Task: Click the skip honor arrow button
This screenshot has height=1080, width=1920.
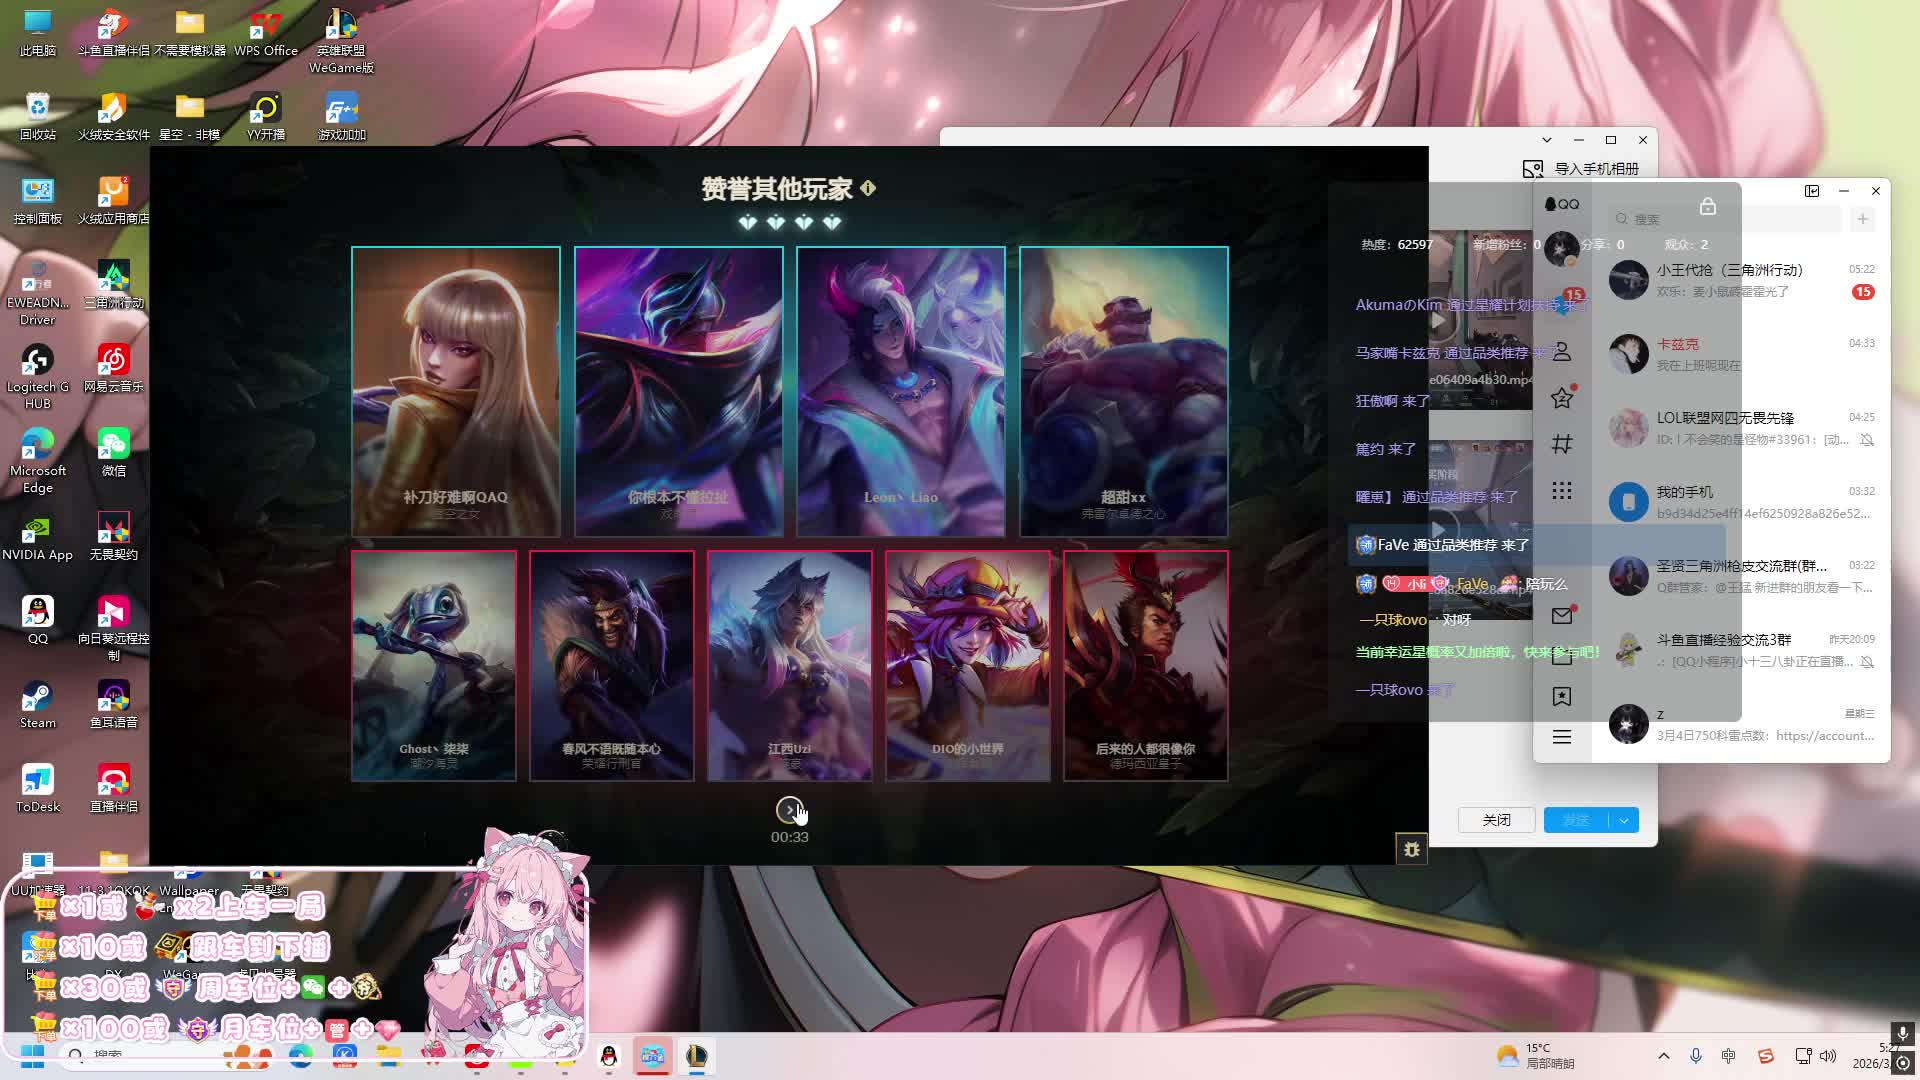Action: 789,809
